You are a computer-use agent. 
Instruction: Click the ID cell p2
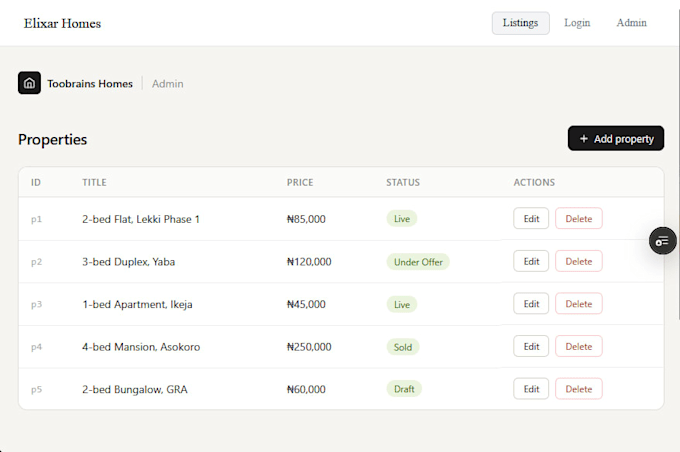36,262
